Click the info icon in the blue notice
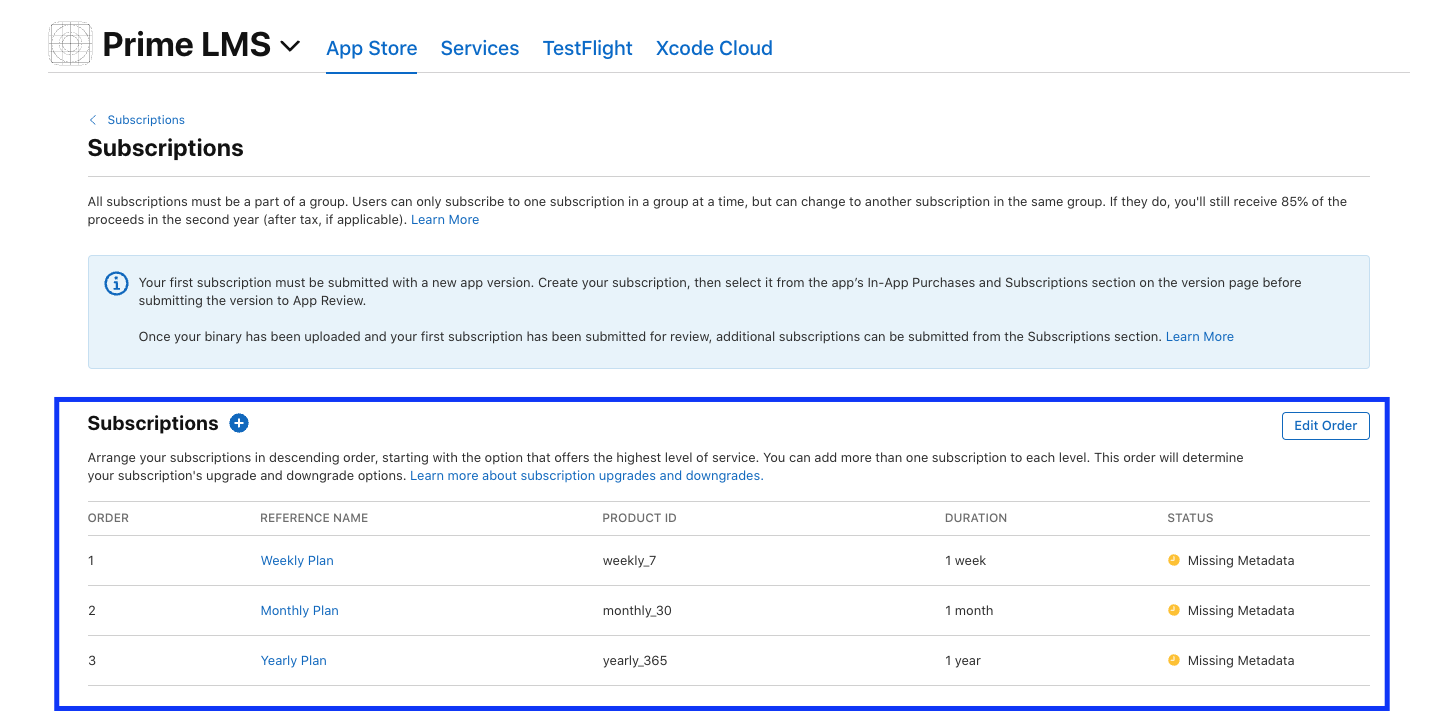Viewport: 1447px width, 726px height. coord(116,283)
